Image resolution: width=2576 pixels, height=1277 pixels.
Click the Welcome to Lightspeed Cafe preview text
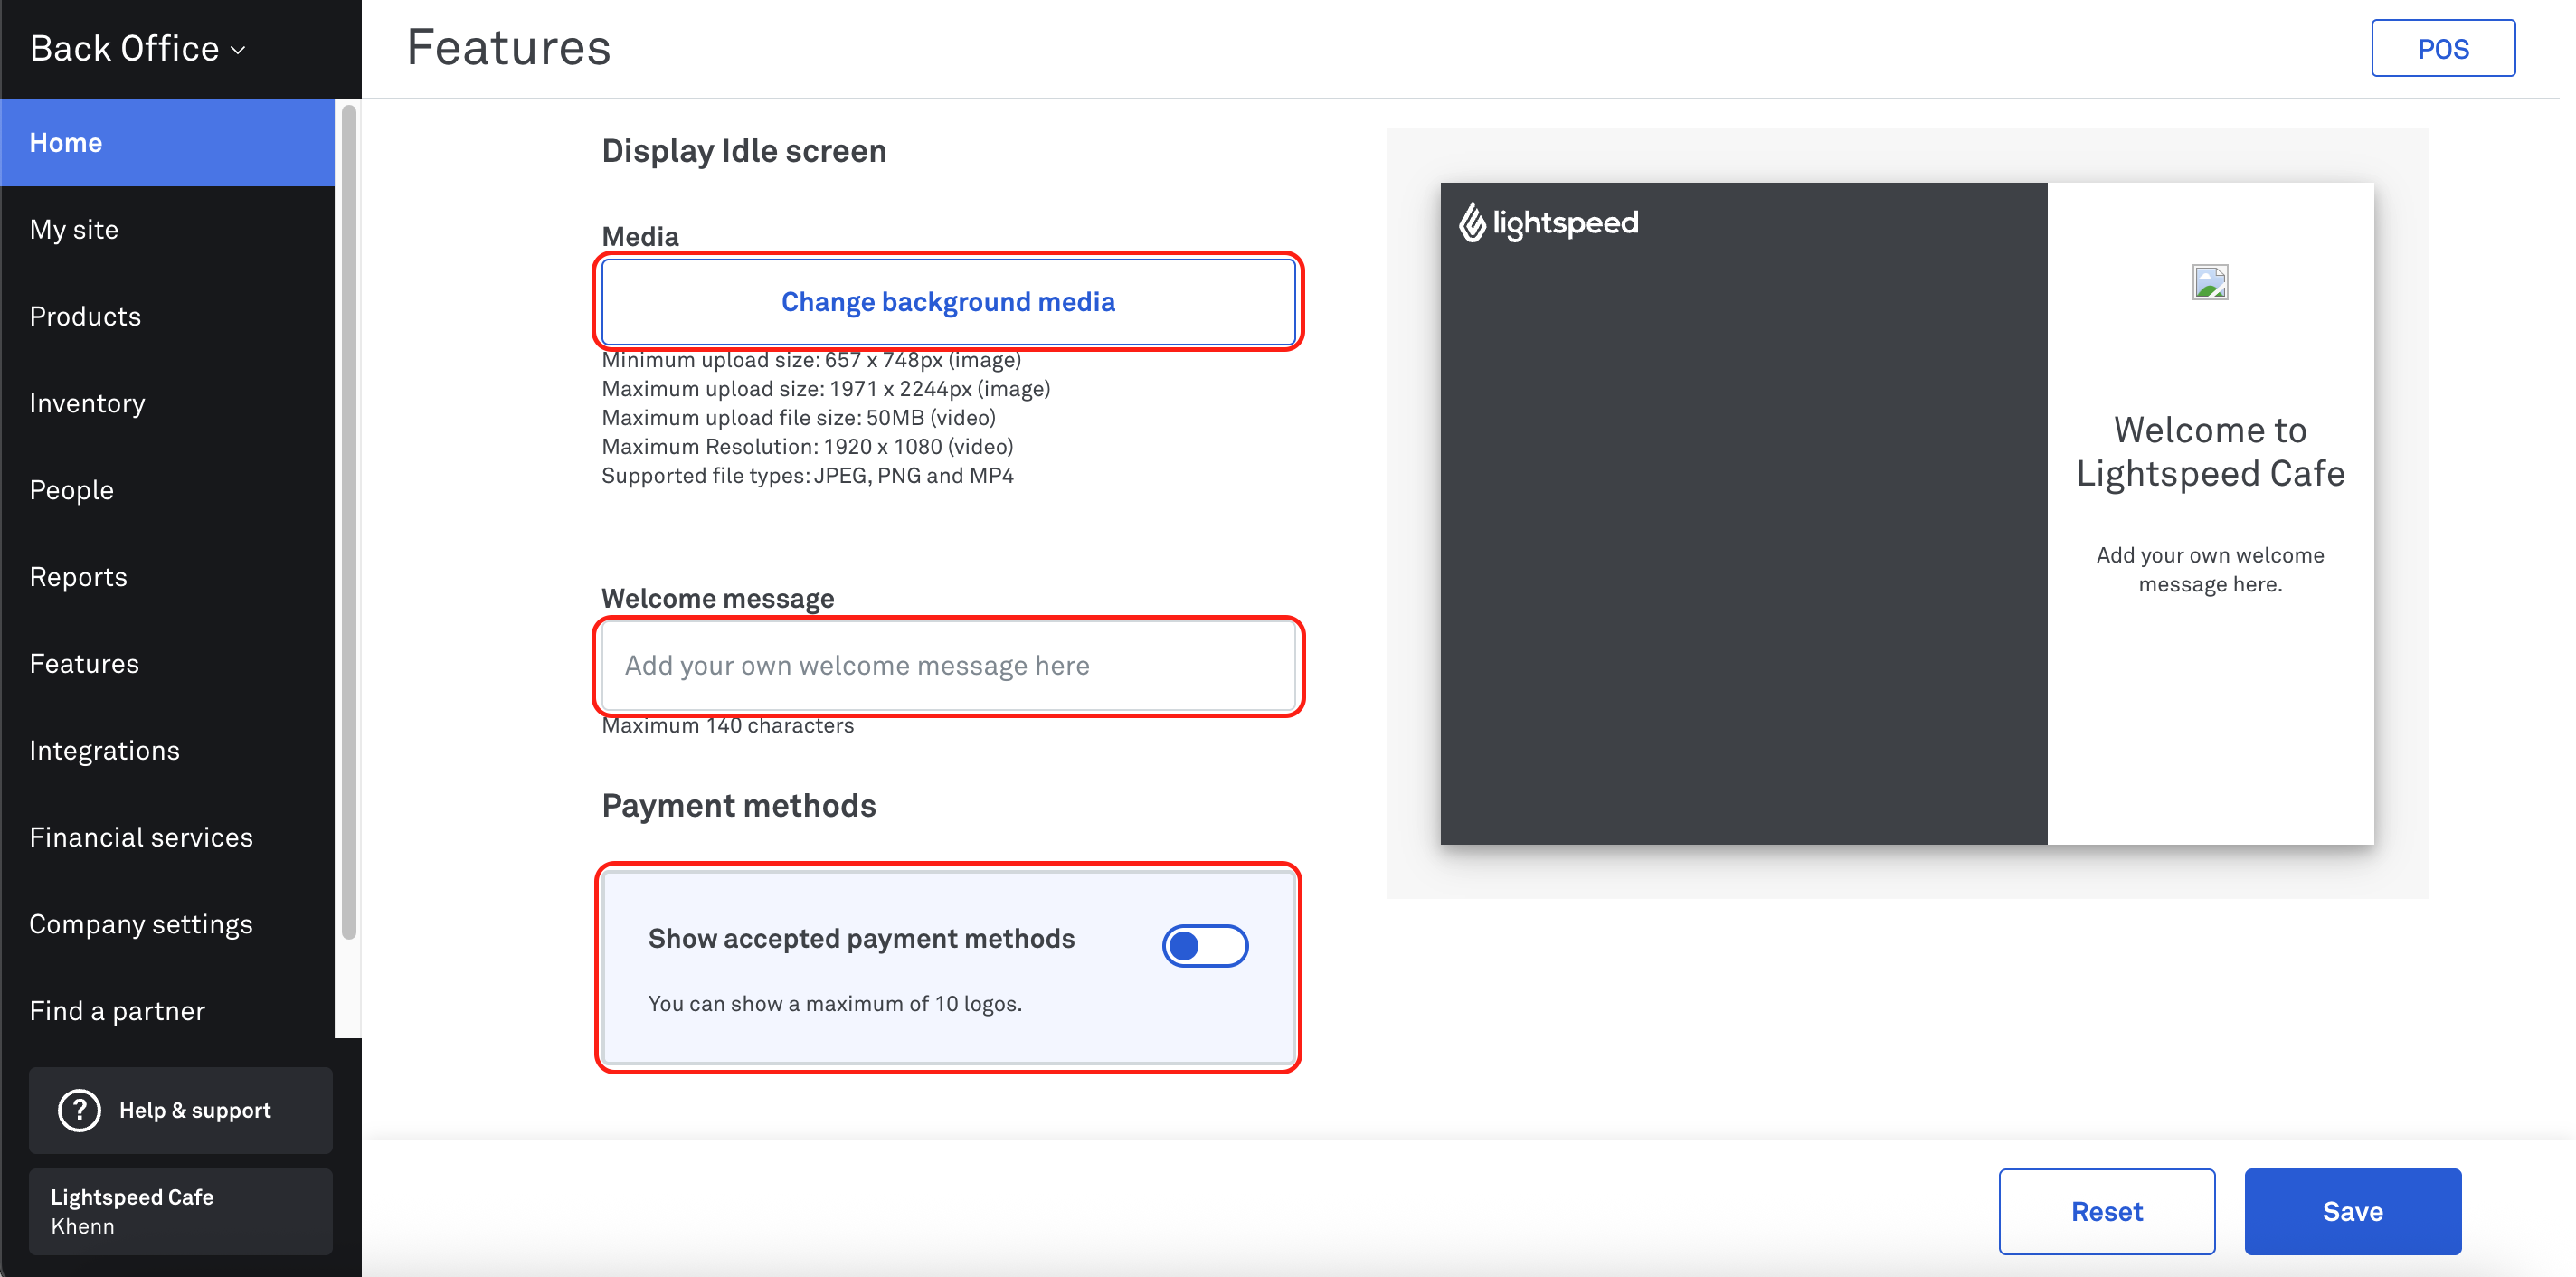click(2210, 451)
